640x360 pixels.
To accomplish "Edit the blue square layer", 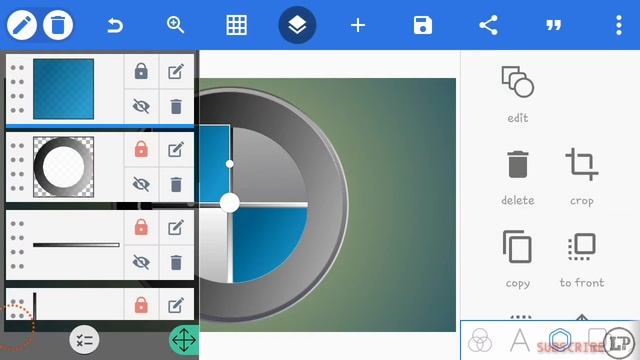I will tap(176, 71).
